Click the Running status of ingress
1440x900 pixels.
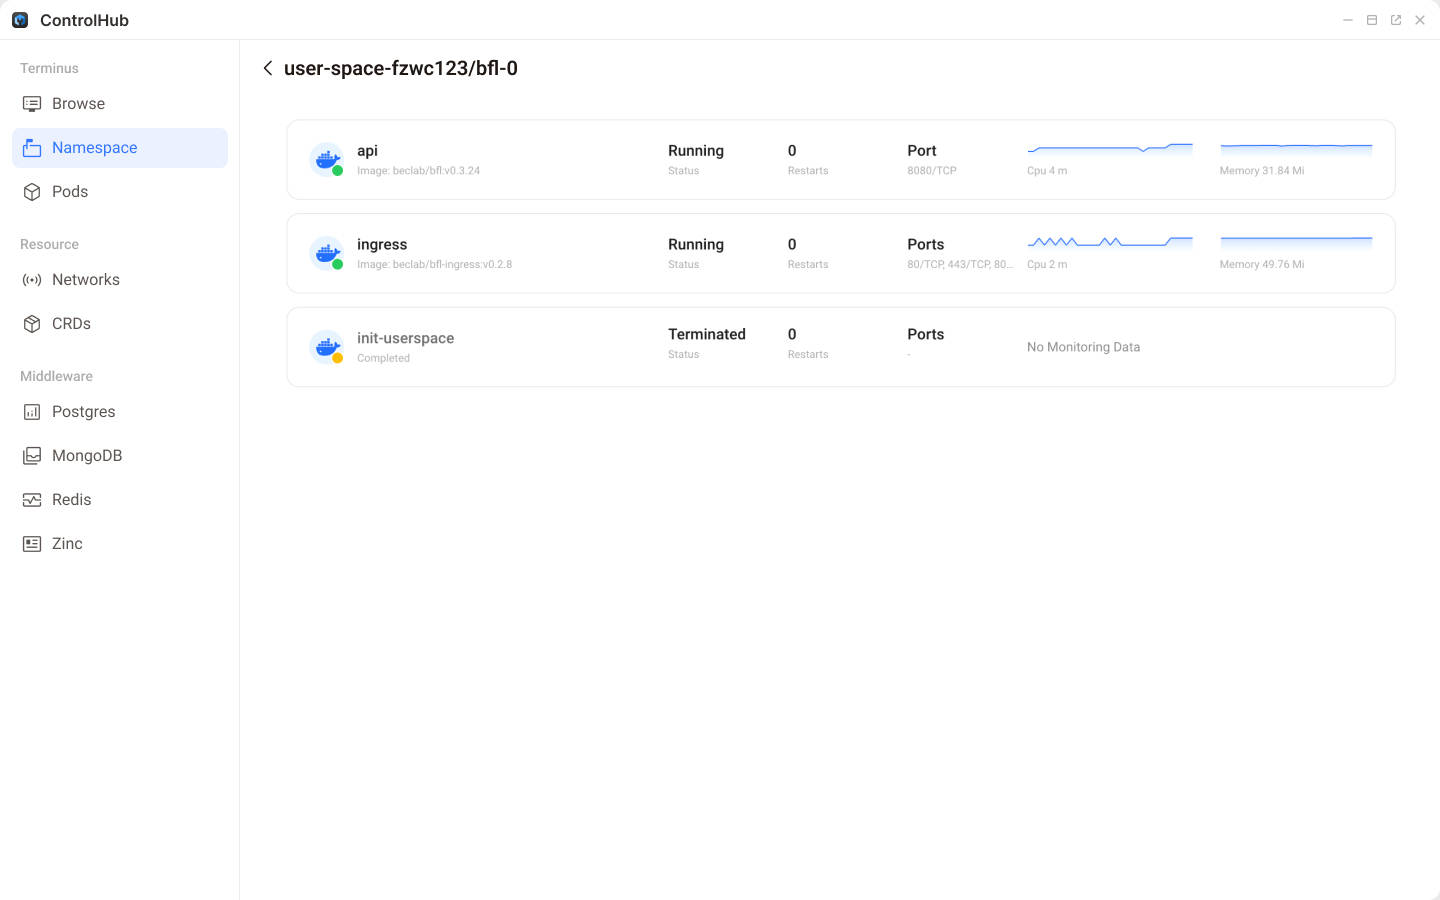[696, 245]
